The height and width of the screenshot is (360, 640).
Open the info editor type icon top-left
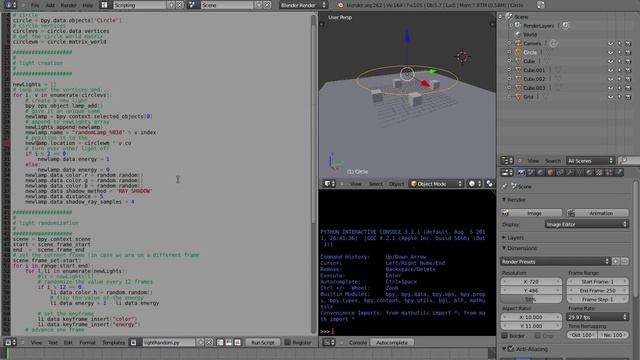click(10, 5)
